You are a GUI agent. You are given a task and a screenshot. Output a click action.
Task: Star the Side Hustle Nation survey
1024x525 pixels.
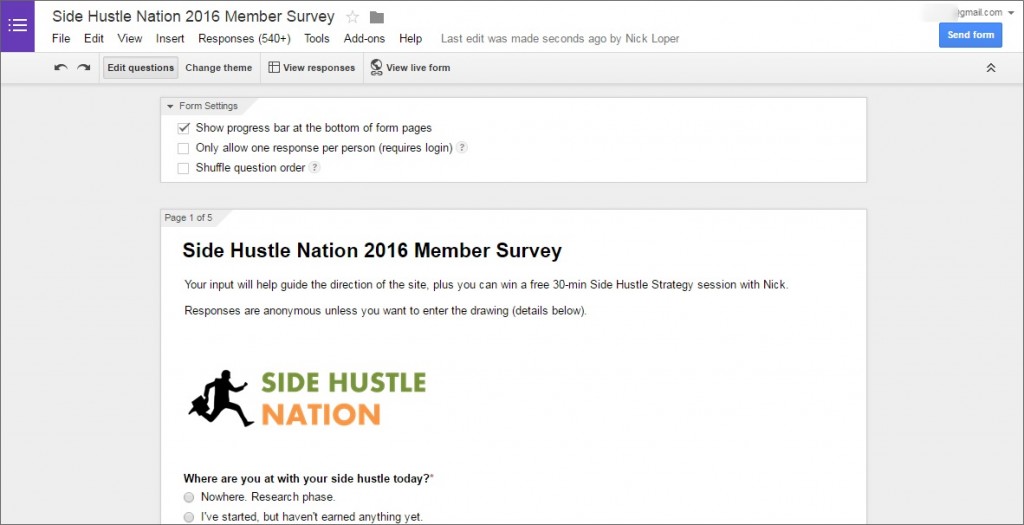(x=353, y=17)
